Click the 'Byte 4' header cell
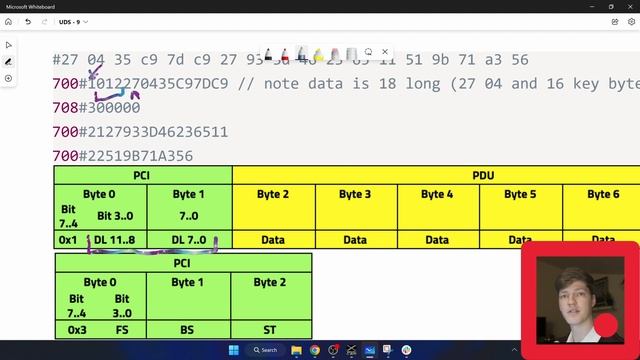 click(437, 194)
